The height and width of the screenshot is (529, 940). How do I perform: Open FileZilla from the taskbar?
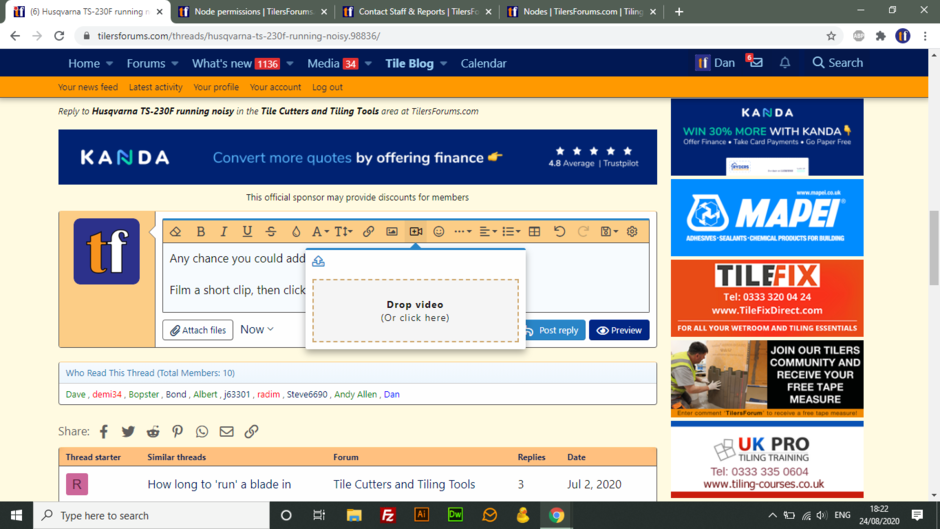pos(388,515)
